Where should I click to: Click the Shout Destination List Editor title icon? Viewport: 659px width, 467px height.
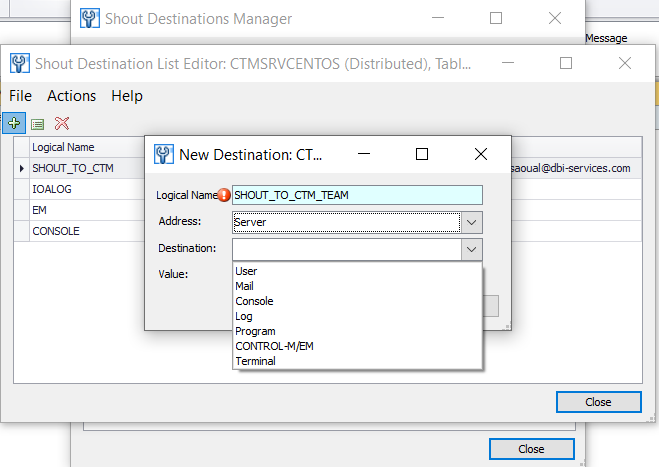coord(20,63)
